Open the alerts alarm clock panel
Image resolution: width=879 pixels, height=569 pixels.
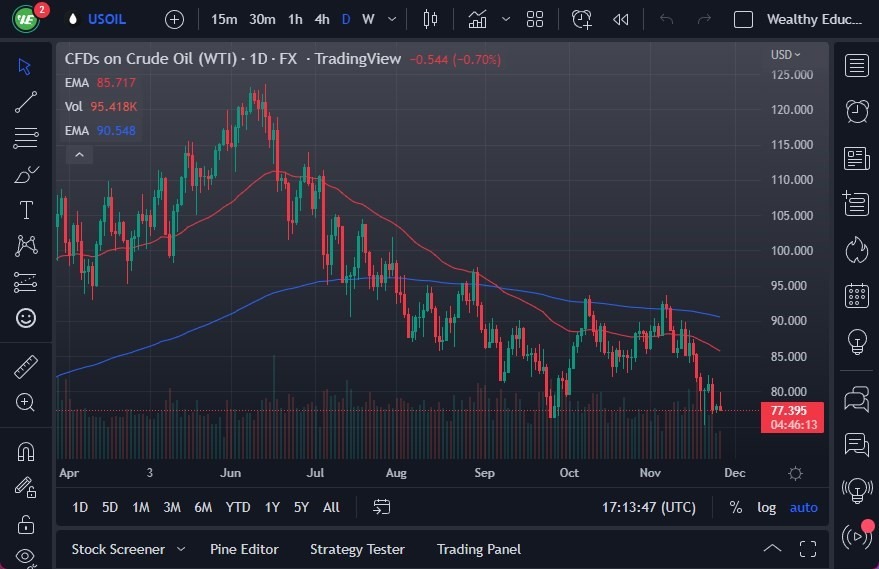point(856,111)
